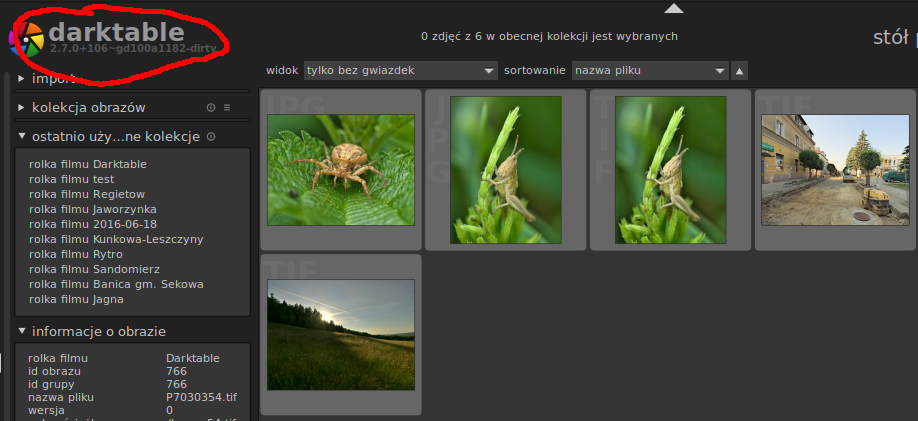918x421 pixels.
Task: Reset the kolekcja obrazów module
Action: tap(211, 108)
